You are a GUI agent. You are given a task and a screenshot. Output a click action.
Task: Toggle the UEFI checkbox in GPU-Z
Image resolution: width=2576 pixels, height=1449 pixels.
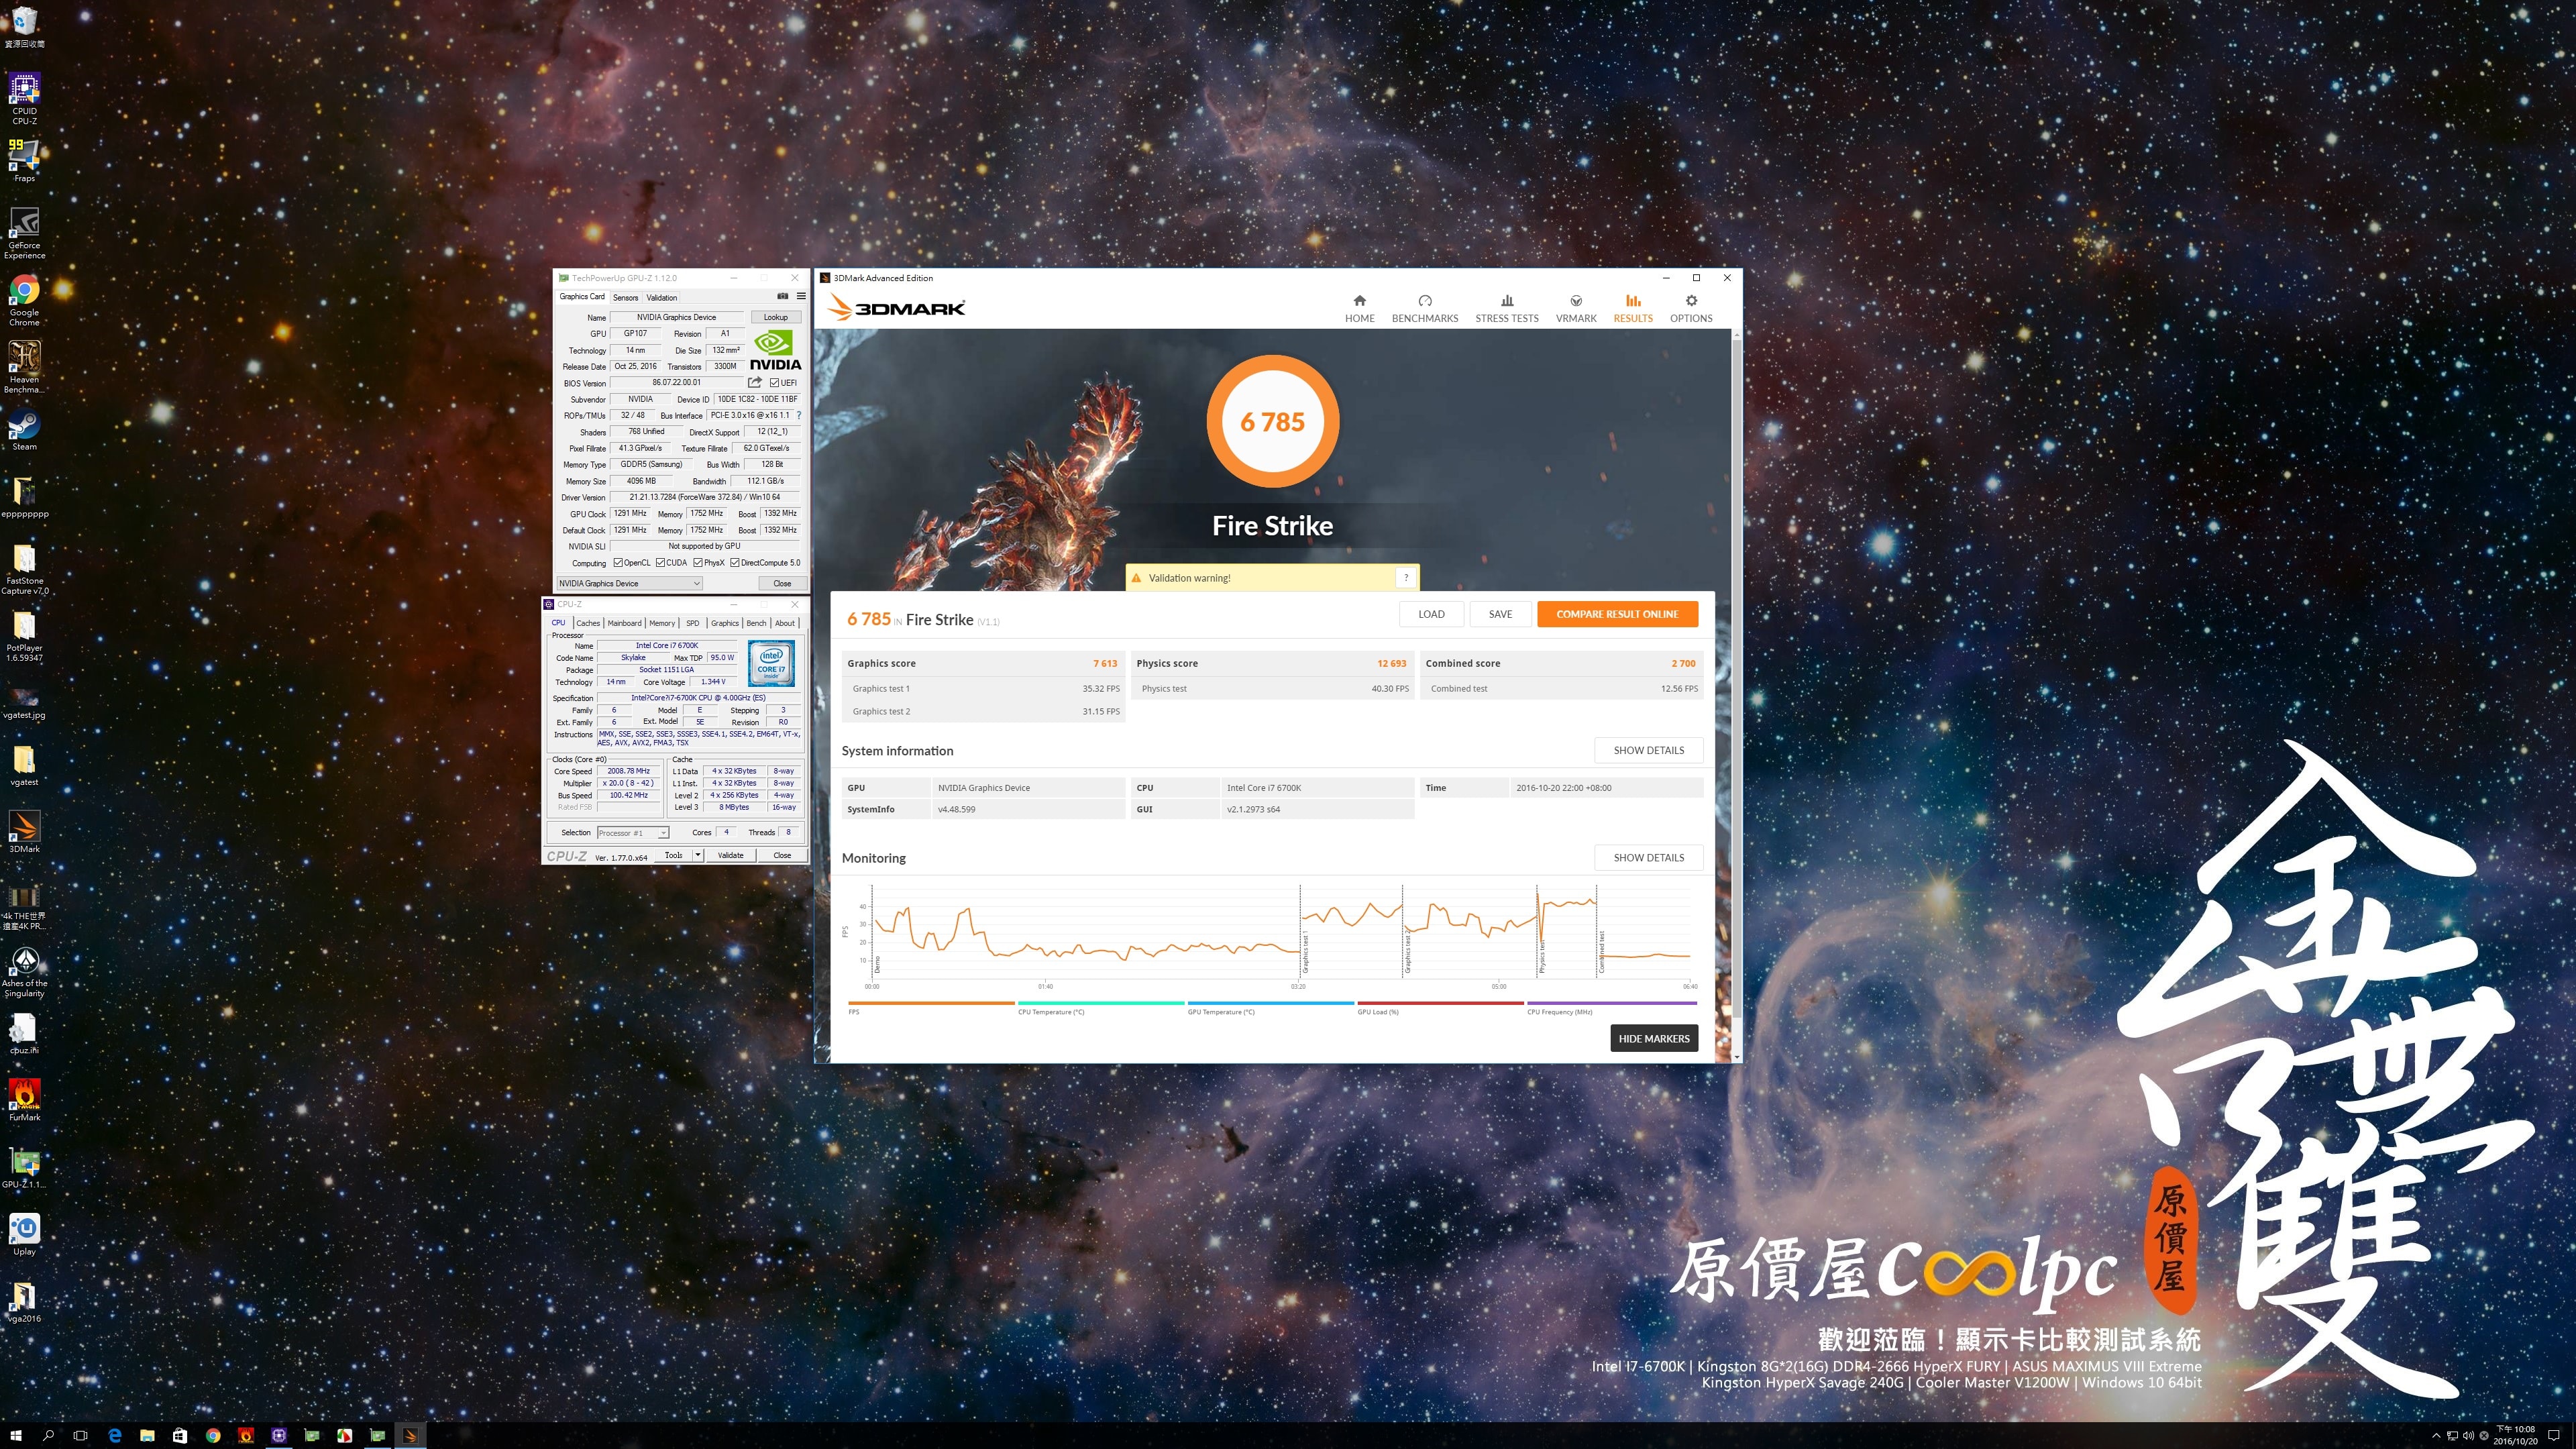[x=774, y=382]
